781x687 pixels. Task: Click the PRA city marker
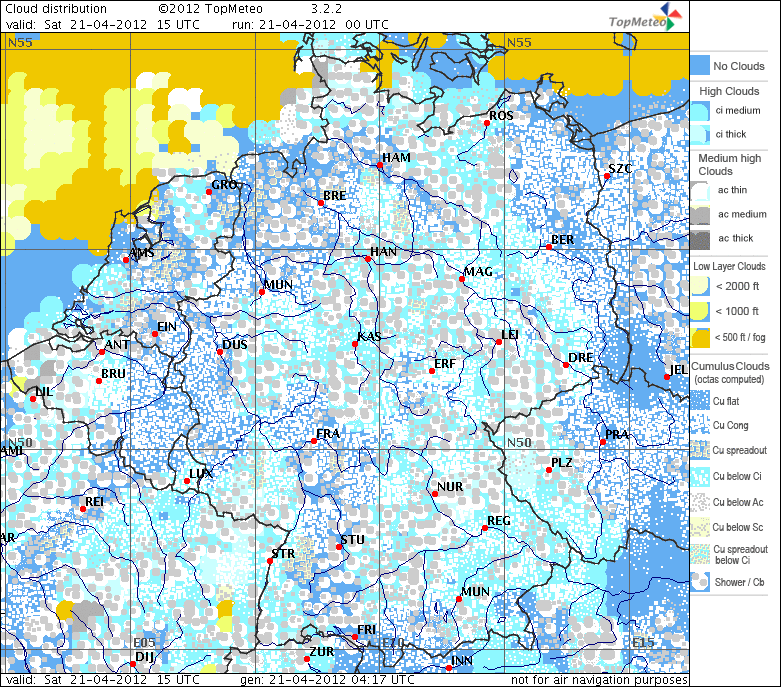(x=602, y=442)
